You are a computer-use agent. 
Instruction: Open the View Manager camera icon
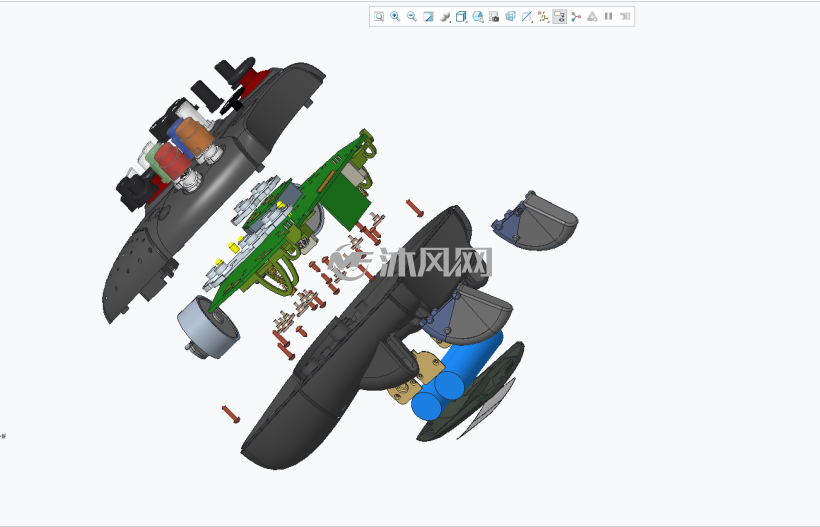tap(494, 17)
